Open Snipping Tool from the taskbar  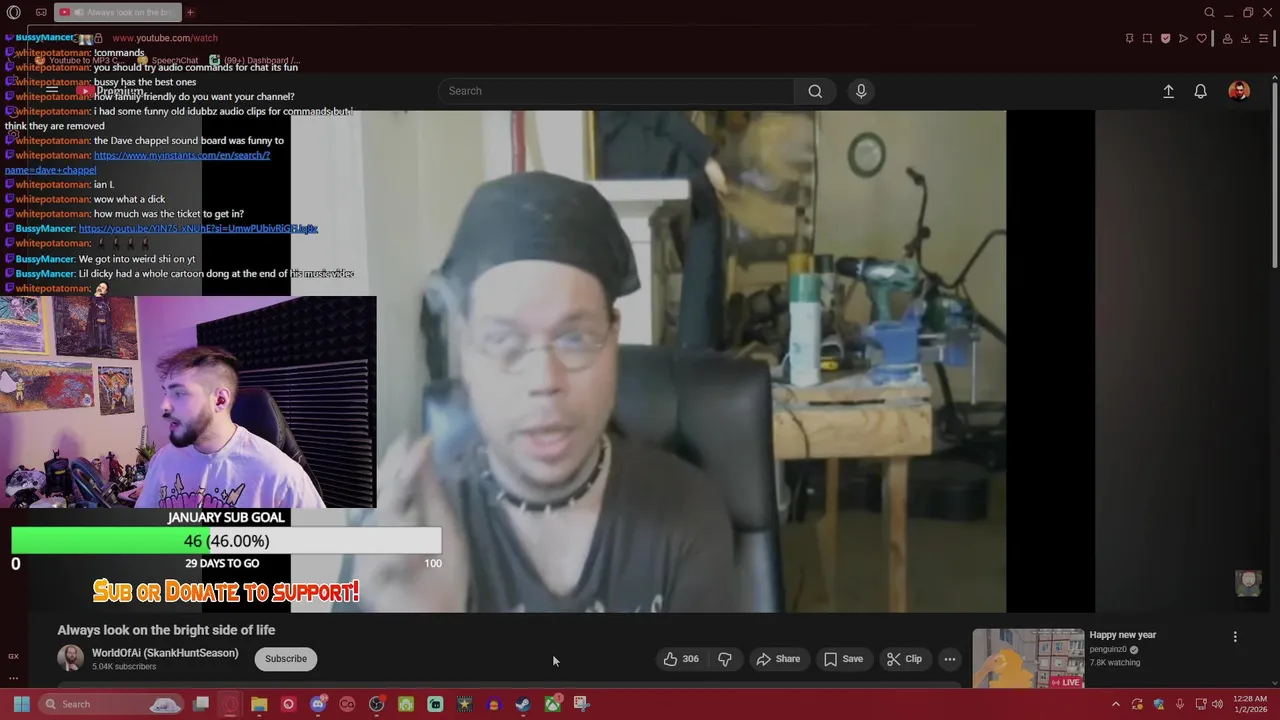click(x=581, y=704)
